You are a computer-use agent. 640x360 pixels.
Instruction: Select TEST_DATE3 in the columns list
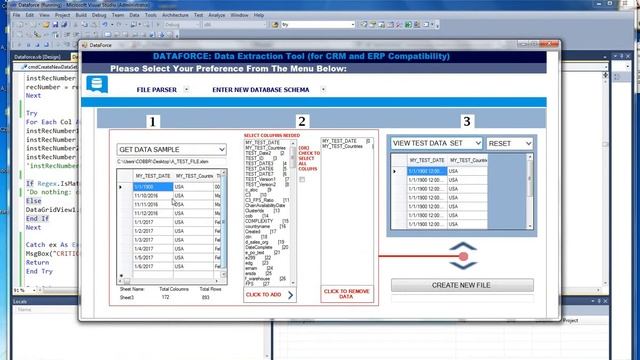click(265, 163)
